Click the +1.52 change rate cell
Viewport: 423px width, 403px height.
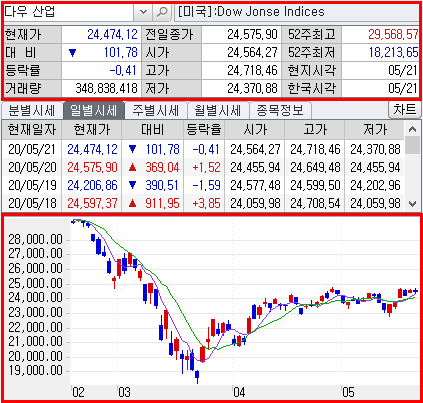tap(206, 167)
